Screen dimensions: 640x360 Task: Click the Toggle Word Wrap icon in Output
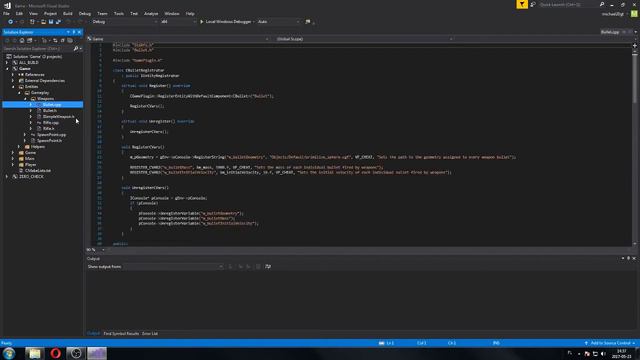click(268, 267)
